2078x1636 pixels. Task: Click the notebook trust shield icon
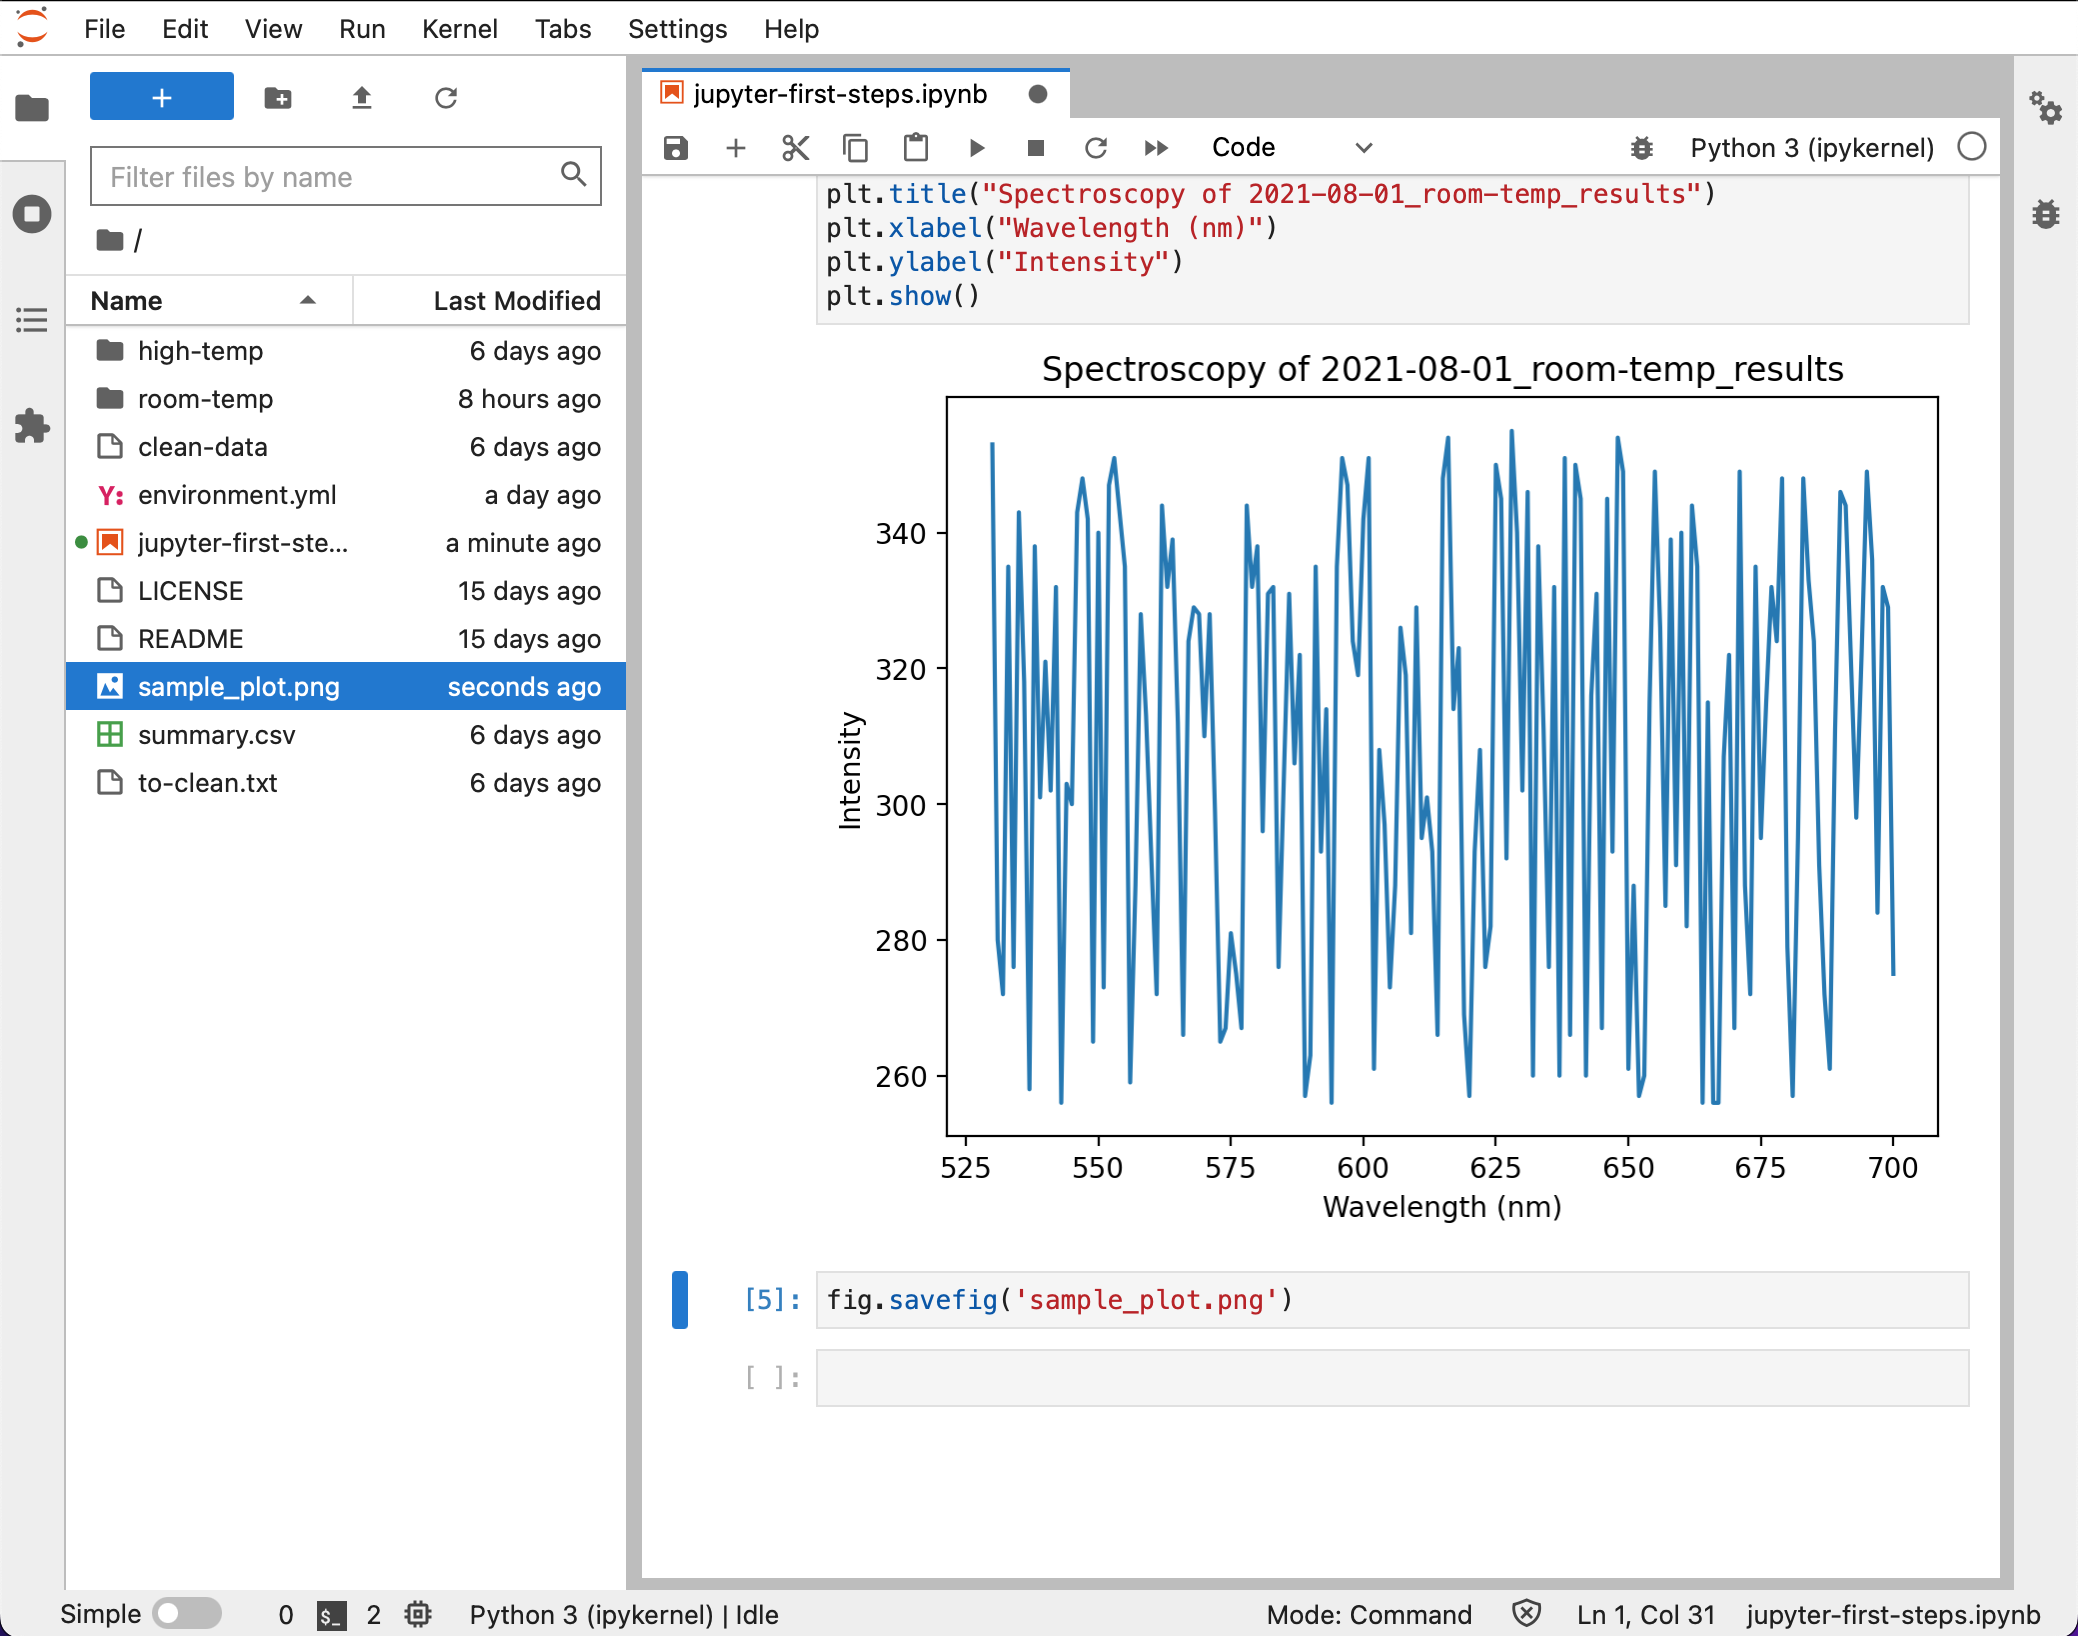pyautogui.click(x=1526, y=1613)
